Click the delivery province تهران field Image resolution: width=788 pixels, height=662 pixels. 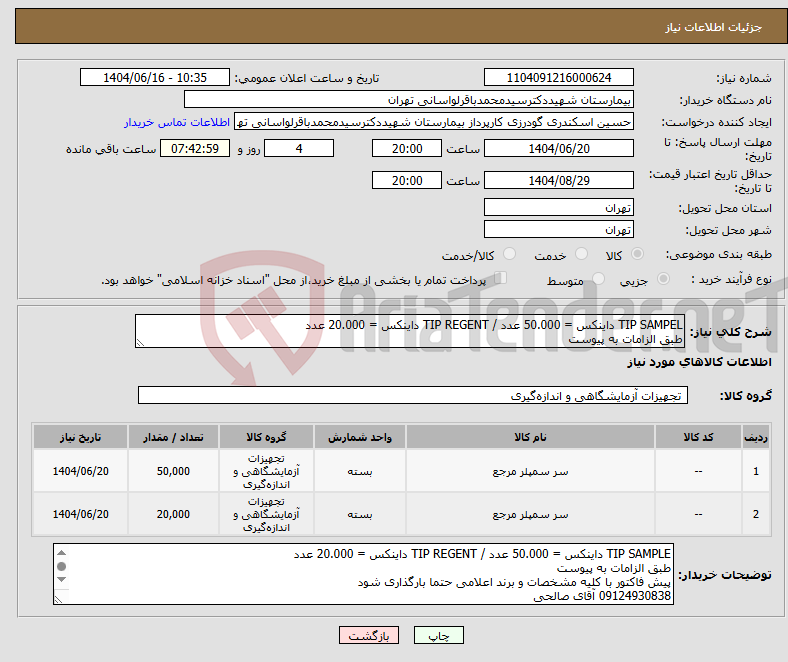[558, 207]
